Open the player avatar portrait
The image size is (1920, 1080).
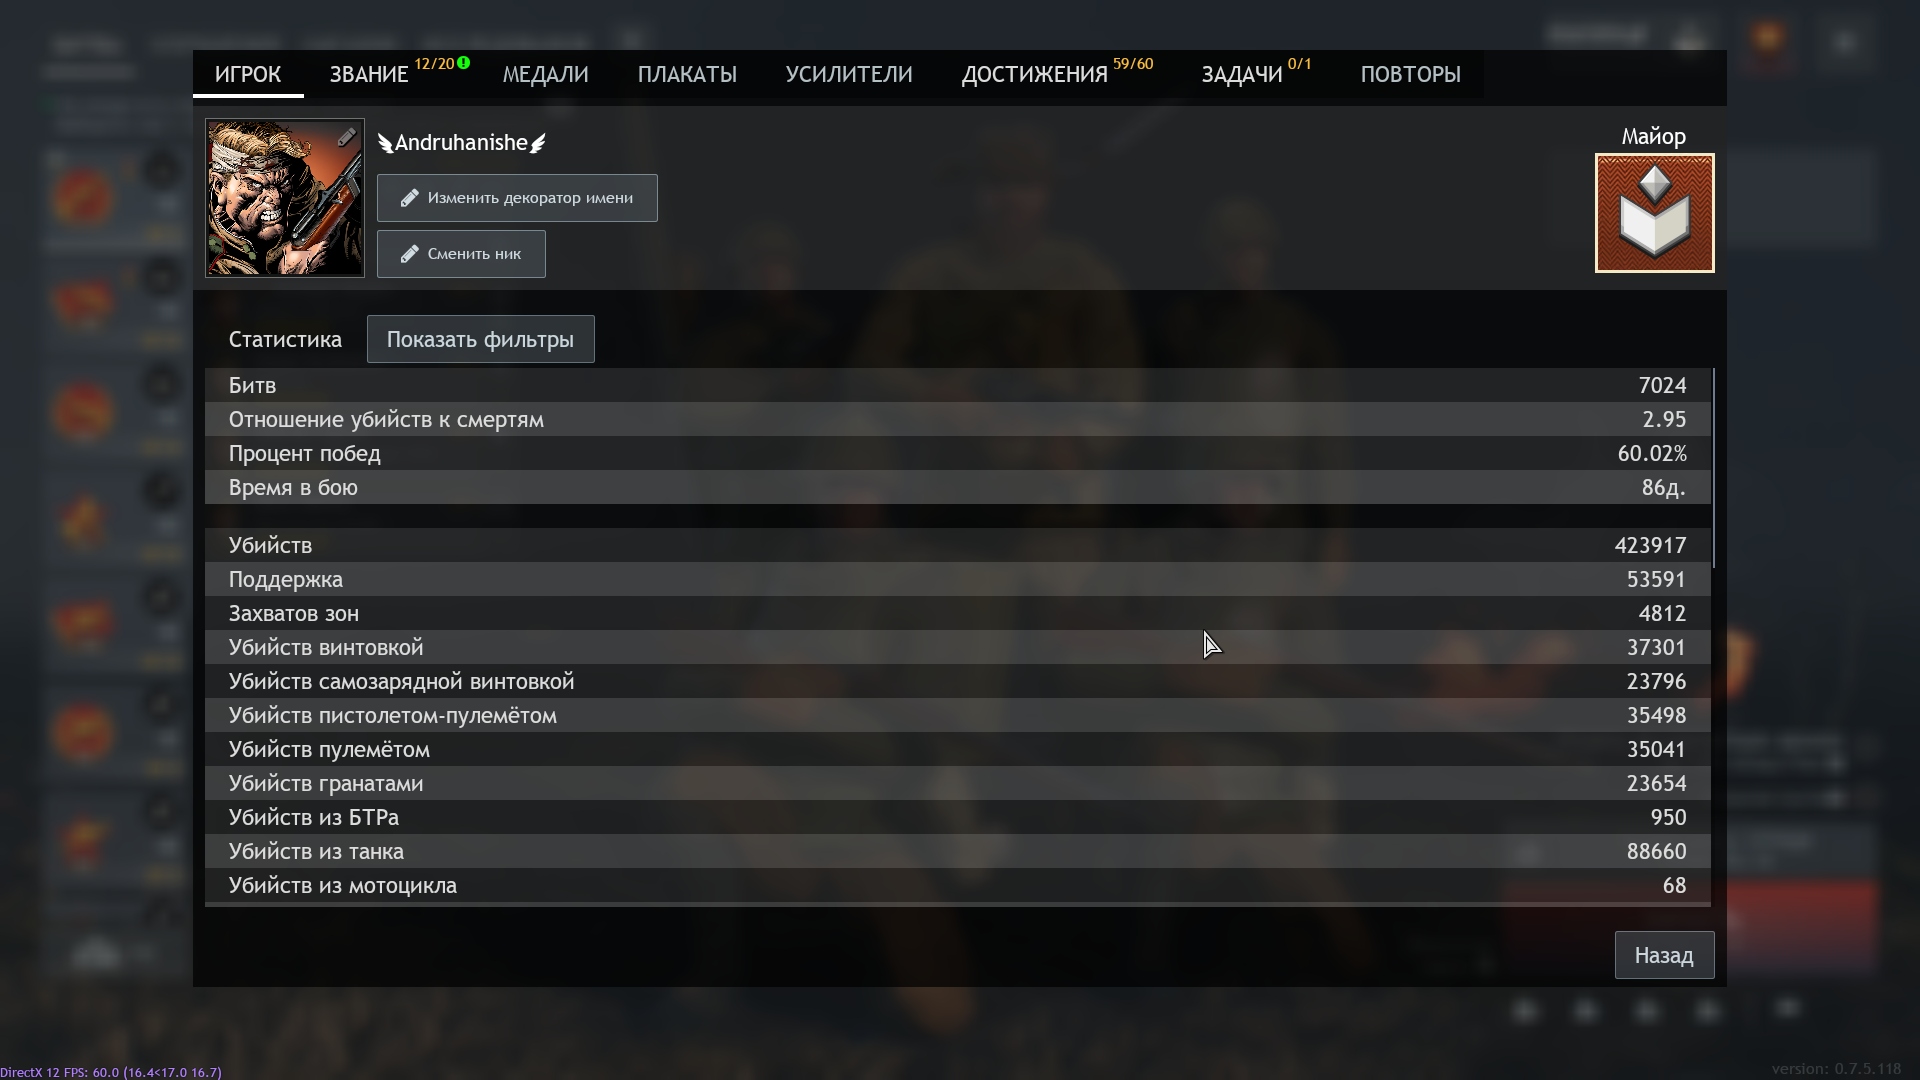click(x=285, y=198)
